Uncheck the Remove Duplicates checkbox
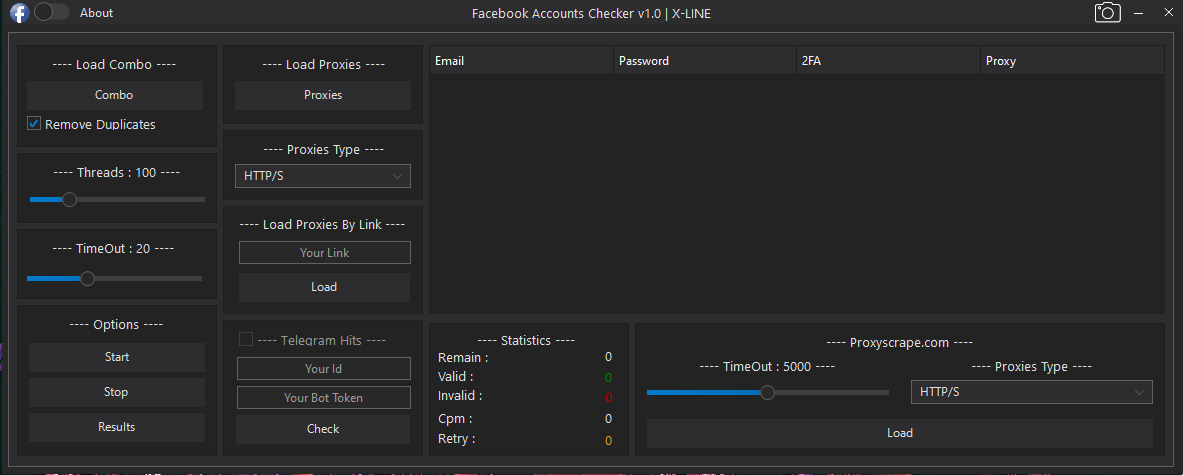This screenshot has width=1183, height=475. [34, 124]
